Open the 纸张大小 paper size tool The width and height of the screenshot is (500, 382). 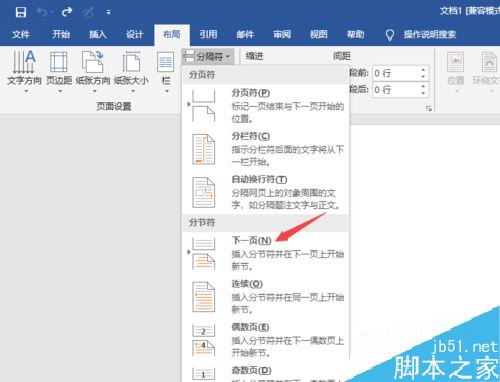131,68
